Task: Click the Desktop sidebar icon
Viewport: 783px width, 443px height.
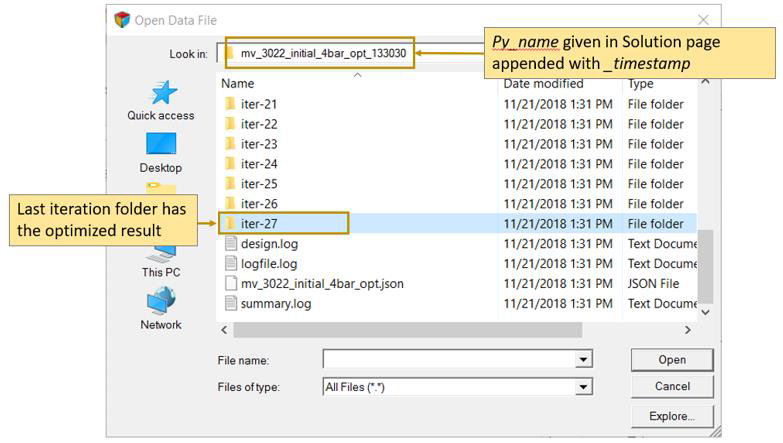Action: [x=160, y=151]
